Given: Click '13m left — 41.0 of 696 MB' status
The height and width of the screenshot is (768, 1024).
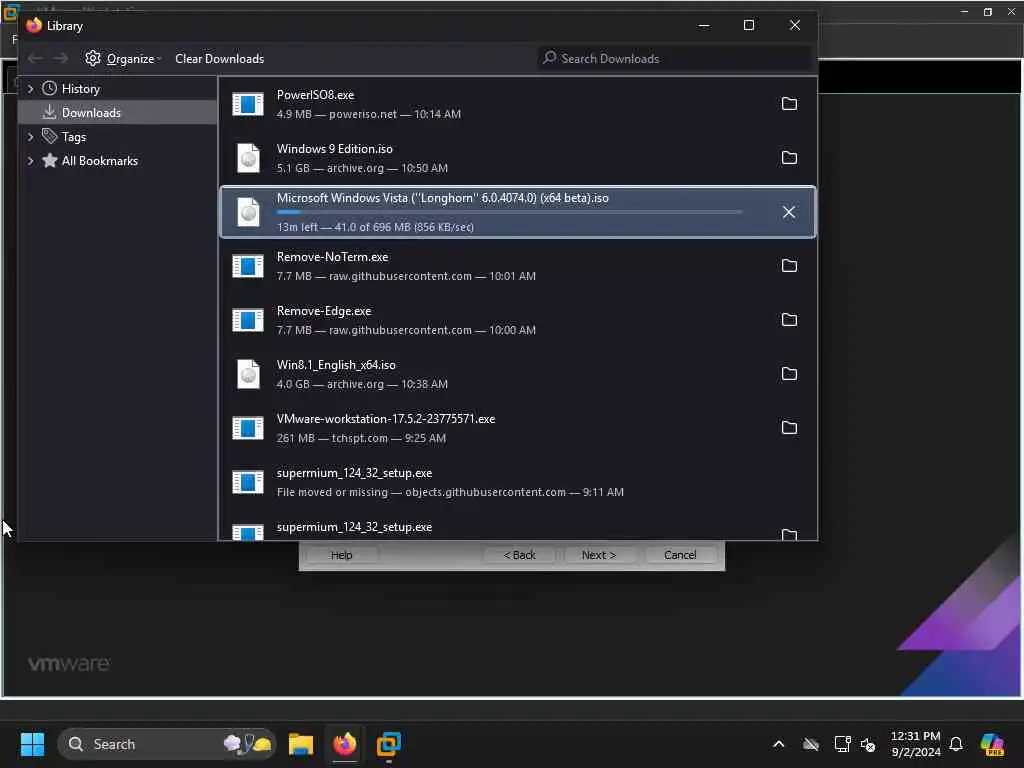Looking at the screenshot, I should point(375,227).
